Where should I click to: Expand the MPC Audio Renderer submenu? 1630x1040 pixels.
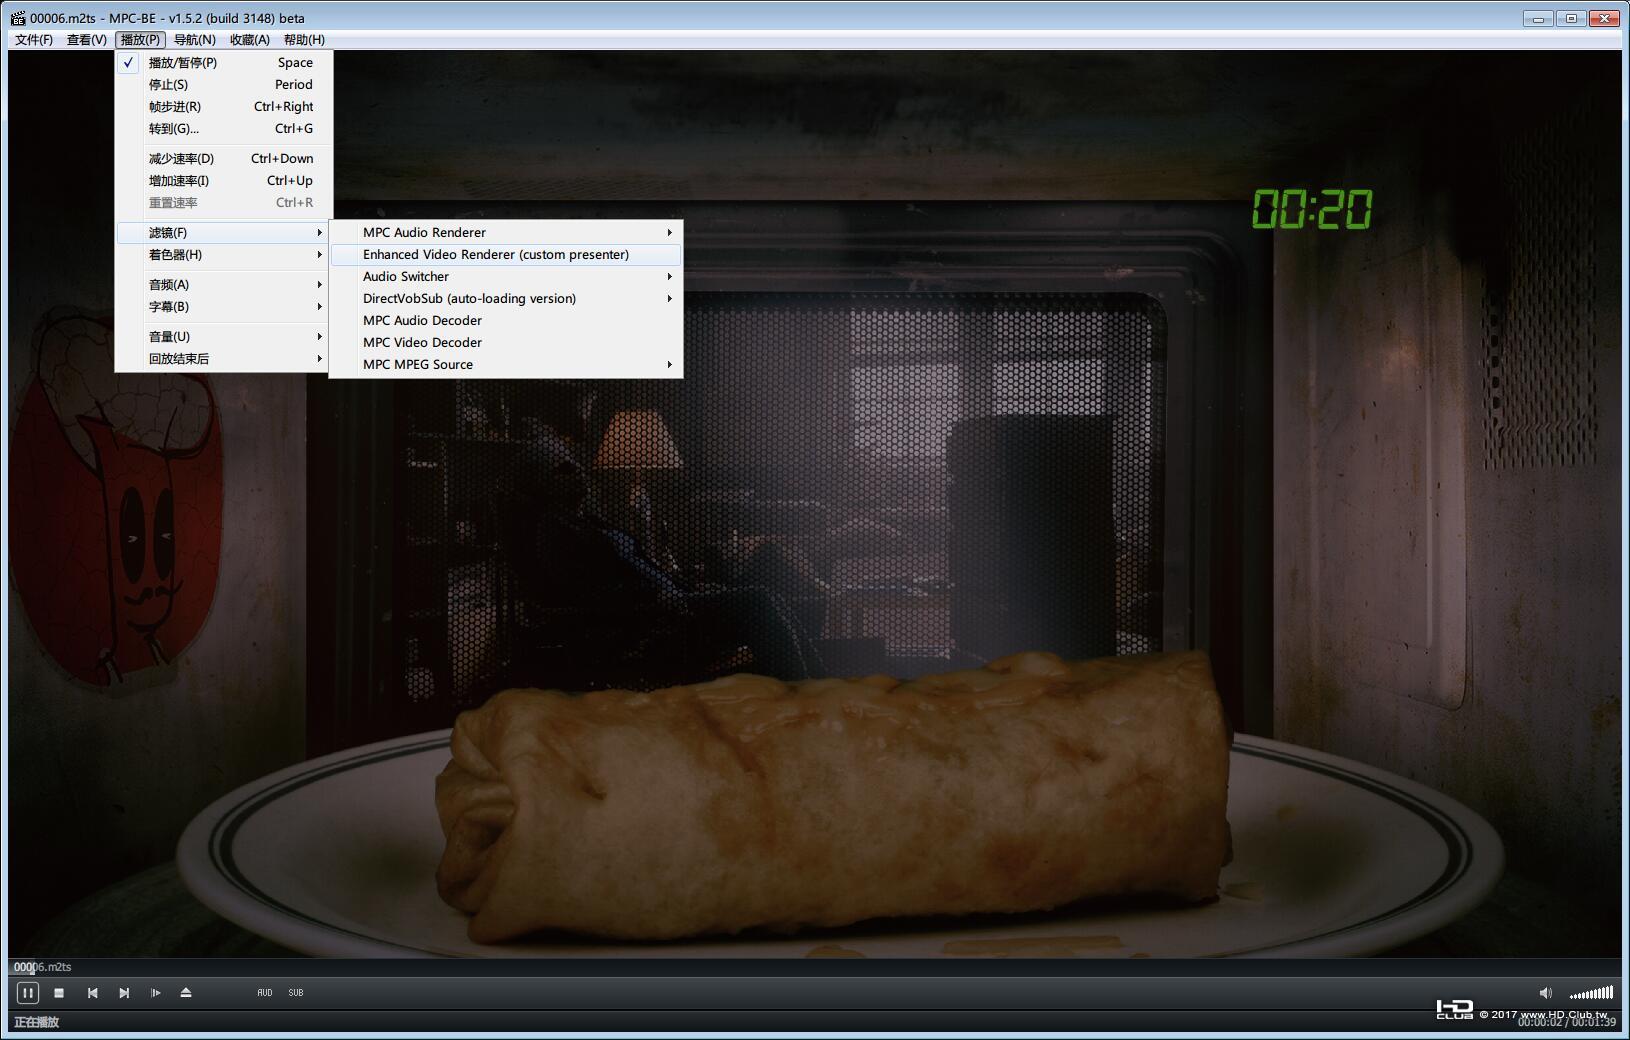tap(506, 232)
